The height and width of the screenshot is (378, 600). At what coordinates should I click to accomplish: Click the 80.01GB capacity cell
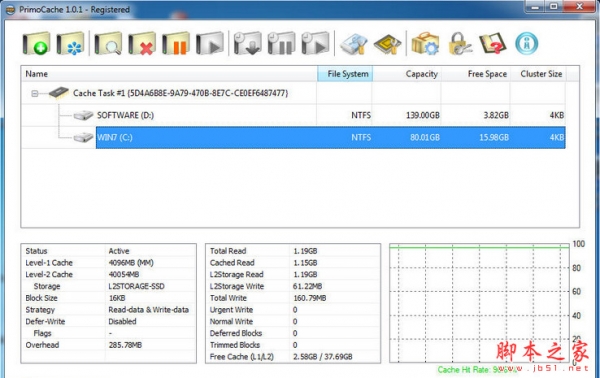coord(425,137)
